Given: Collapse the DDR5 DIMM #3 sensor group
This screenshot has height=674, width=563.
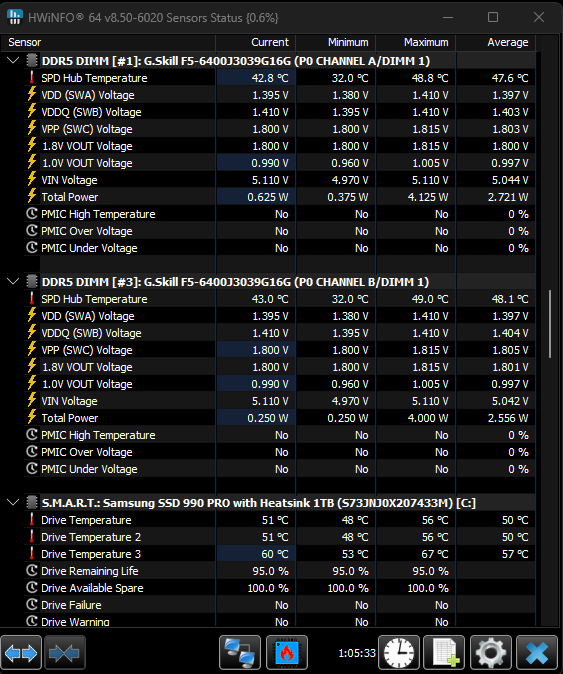Looking at the screenshot, I should 13,282.
